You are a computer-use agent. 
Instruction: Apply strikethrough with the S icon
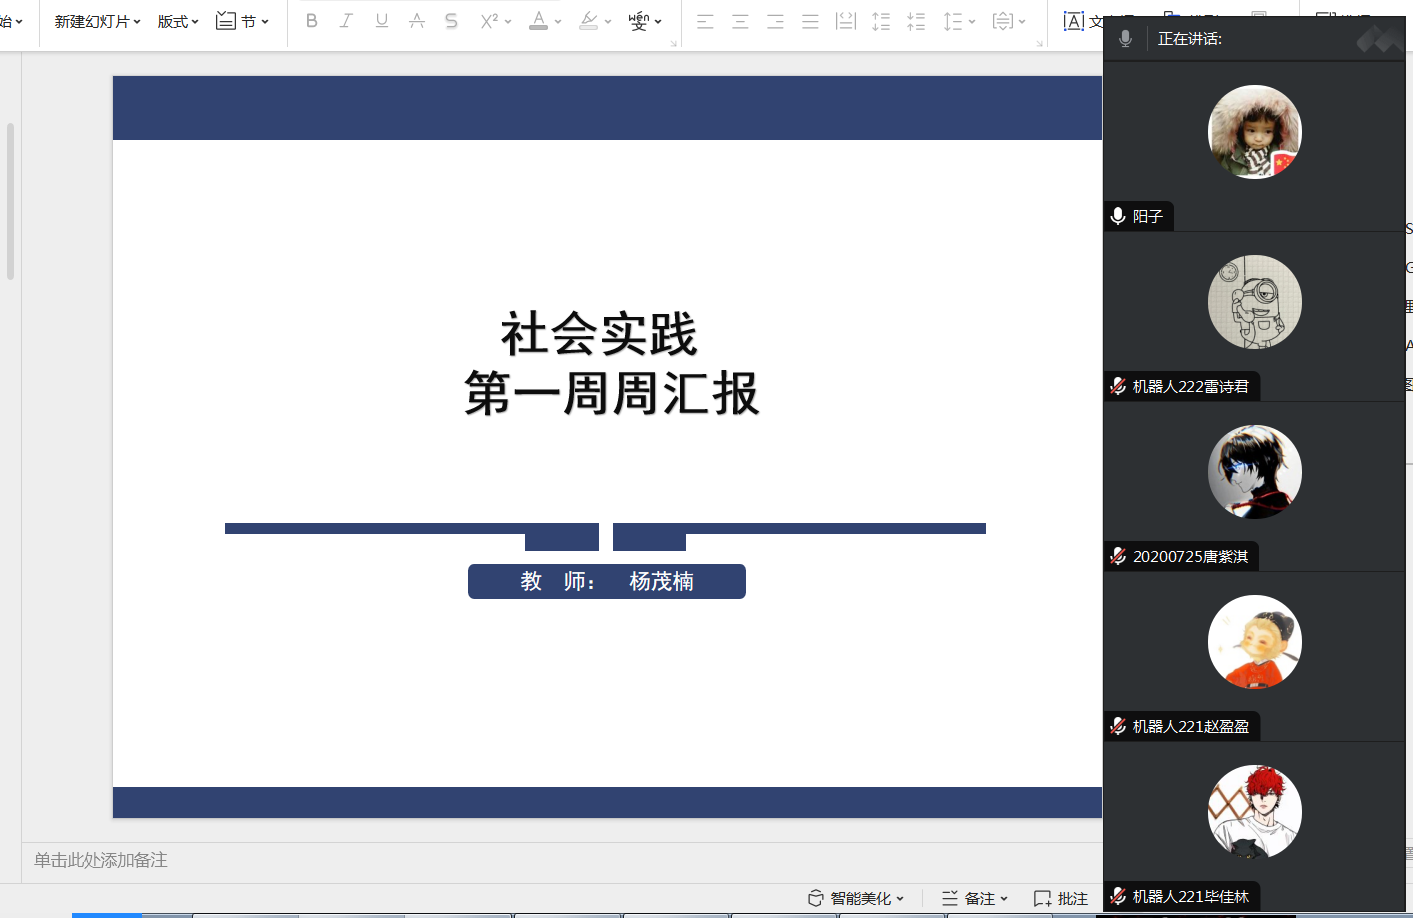pos(451,21)
